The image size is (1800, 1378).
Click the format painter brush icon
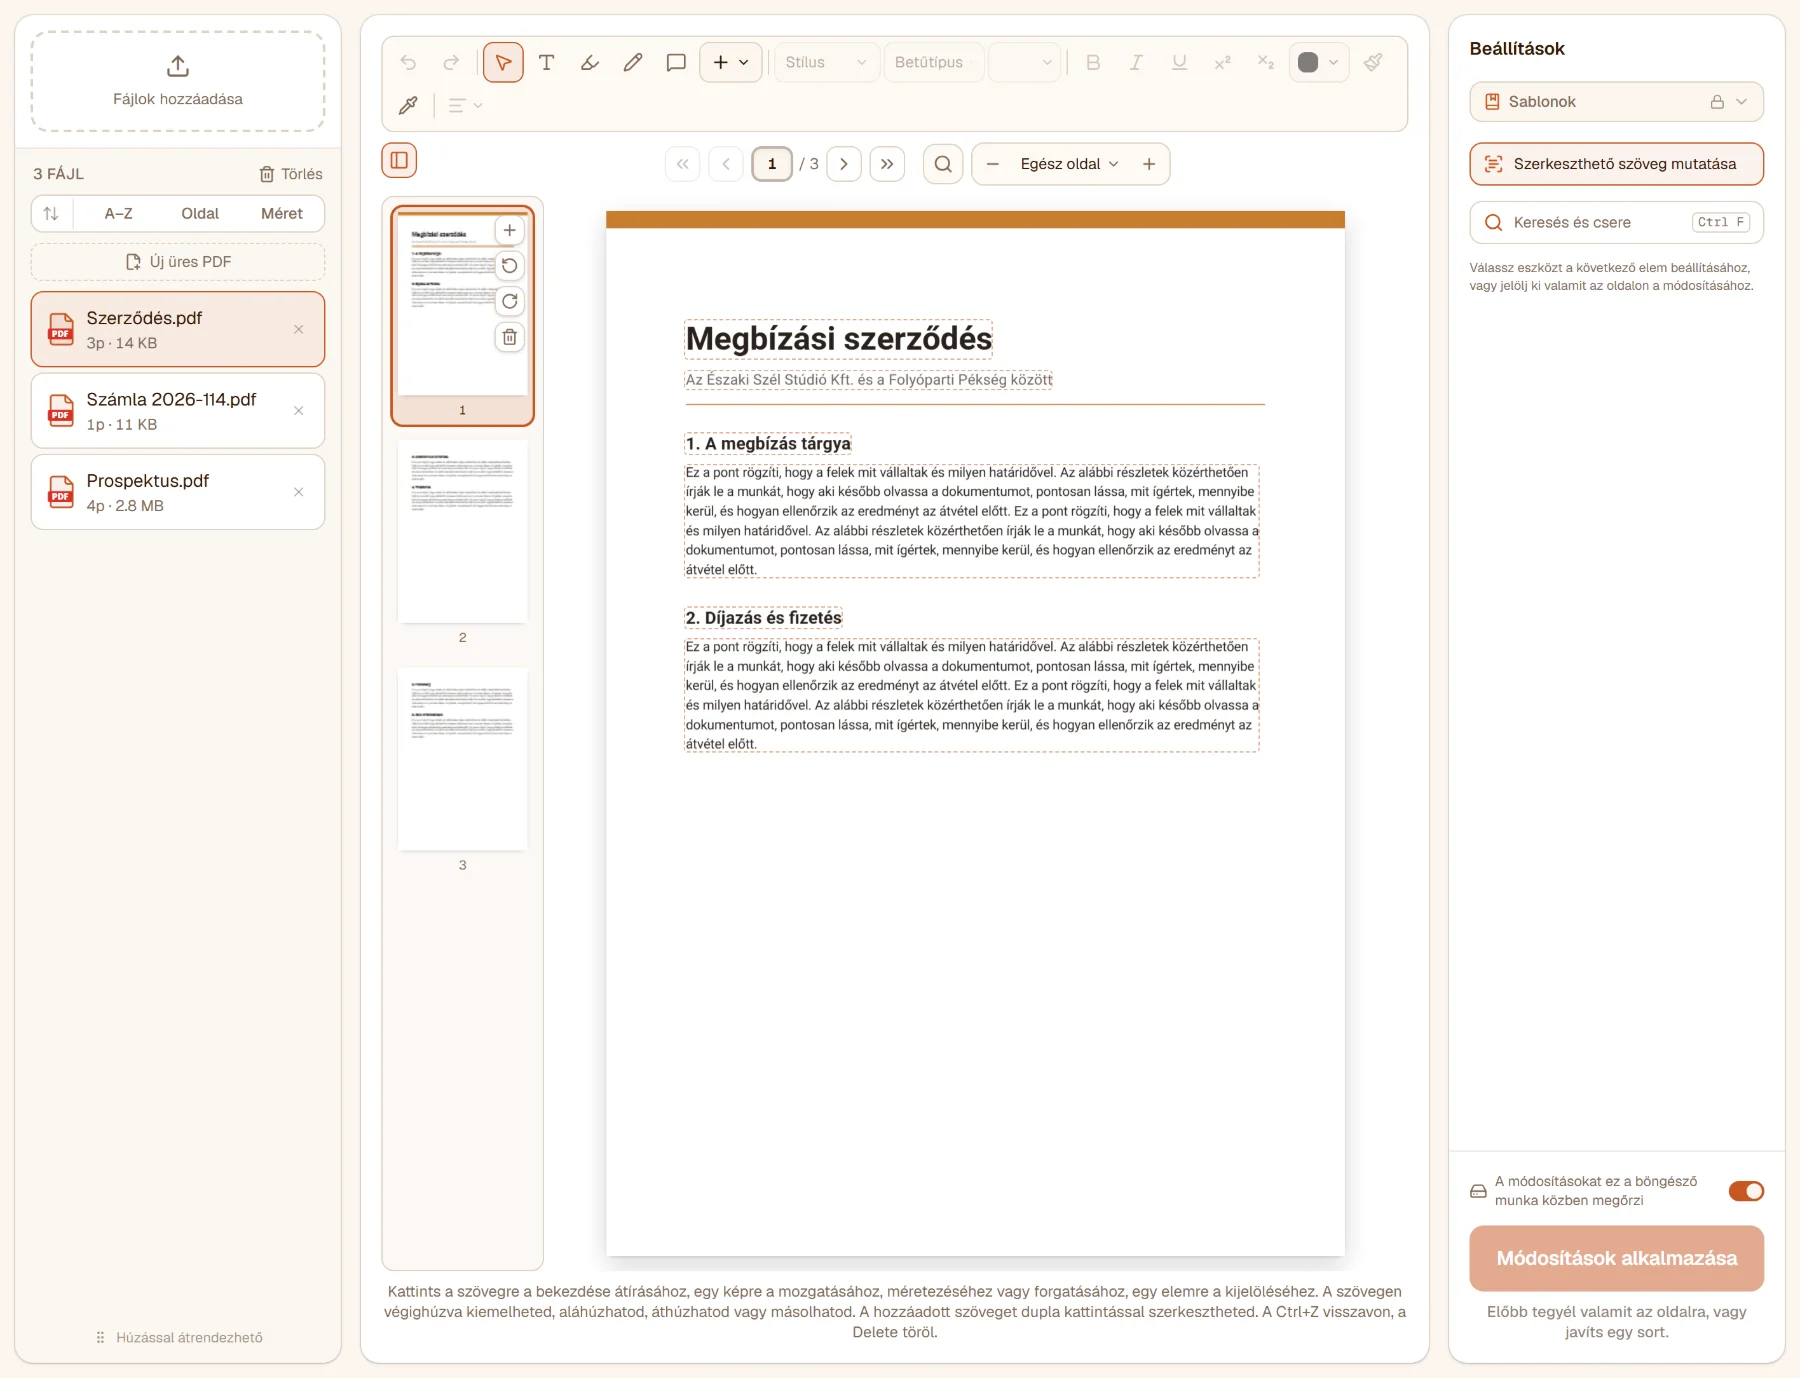point(1373,62)
